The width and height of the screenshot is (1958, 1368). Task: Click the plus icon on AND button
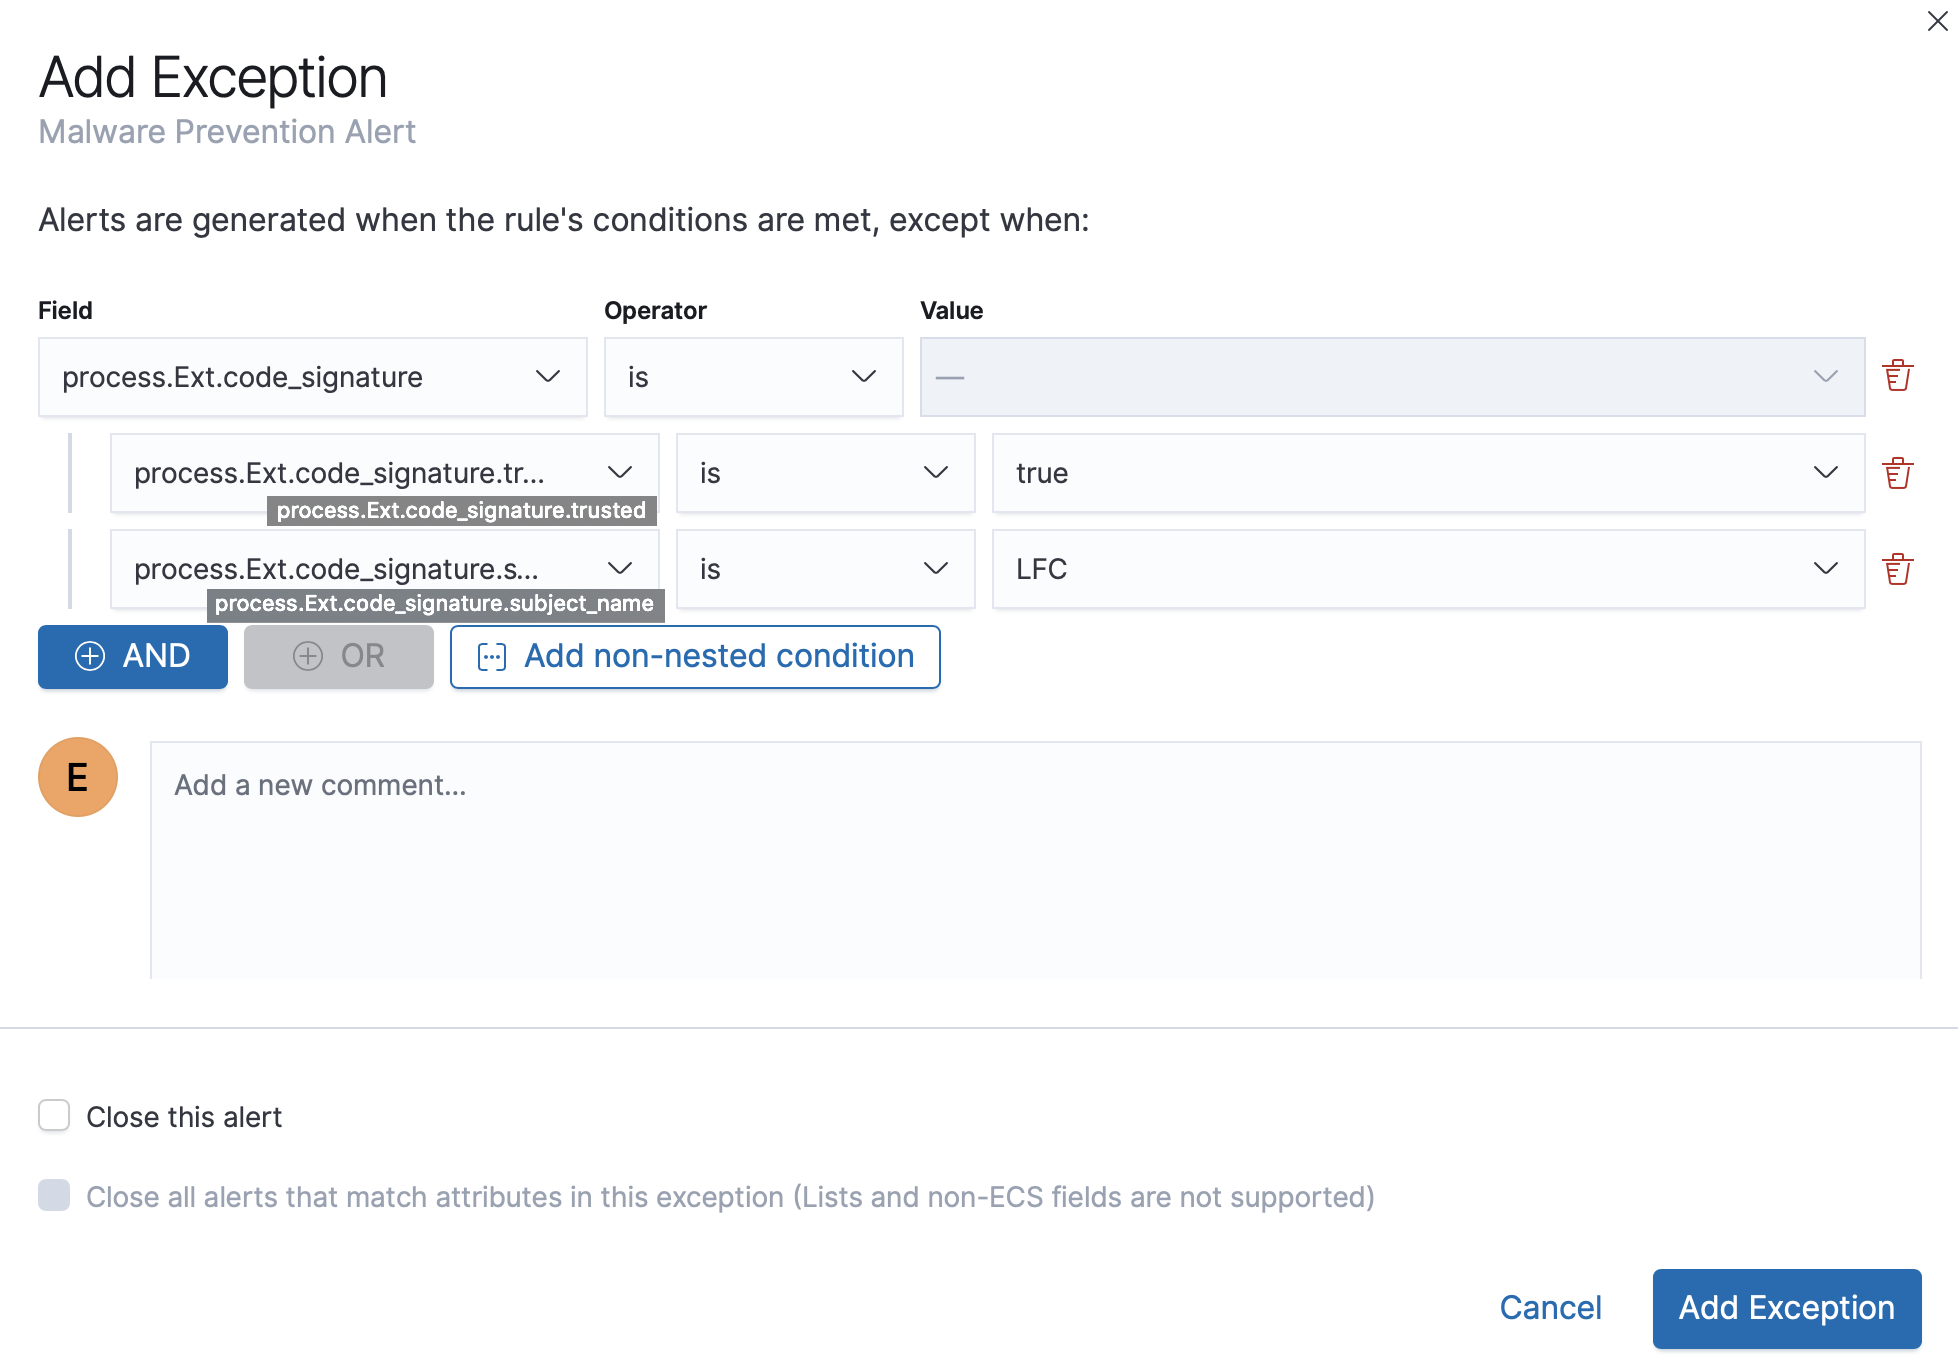[x=90, y=656]
